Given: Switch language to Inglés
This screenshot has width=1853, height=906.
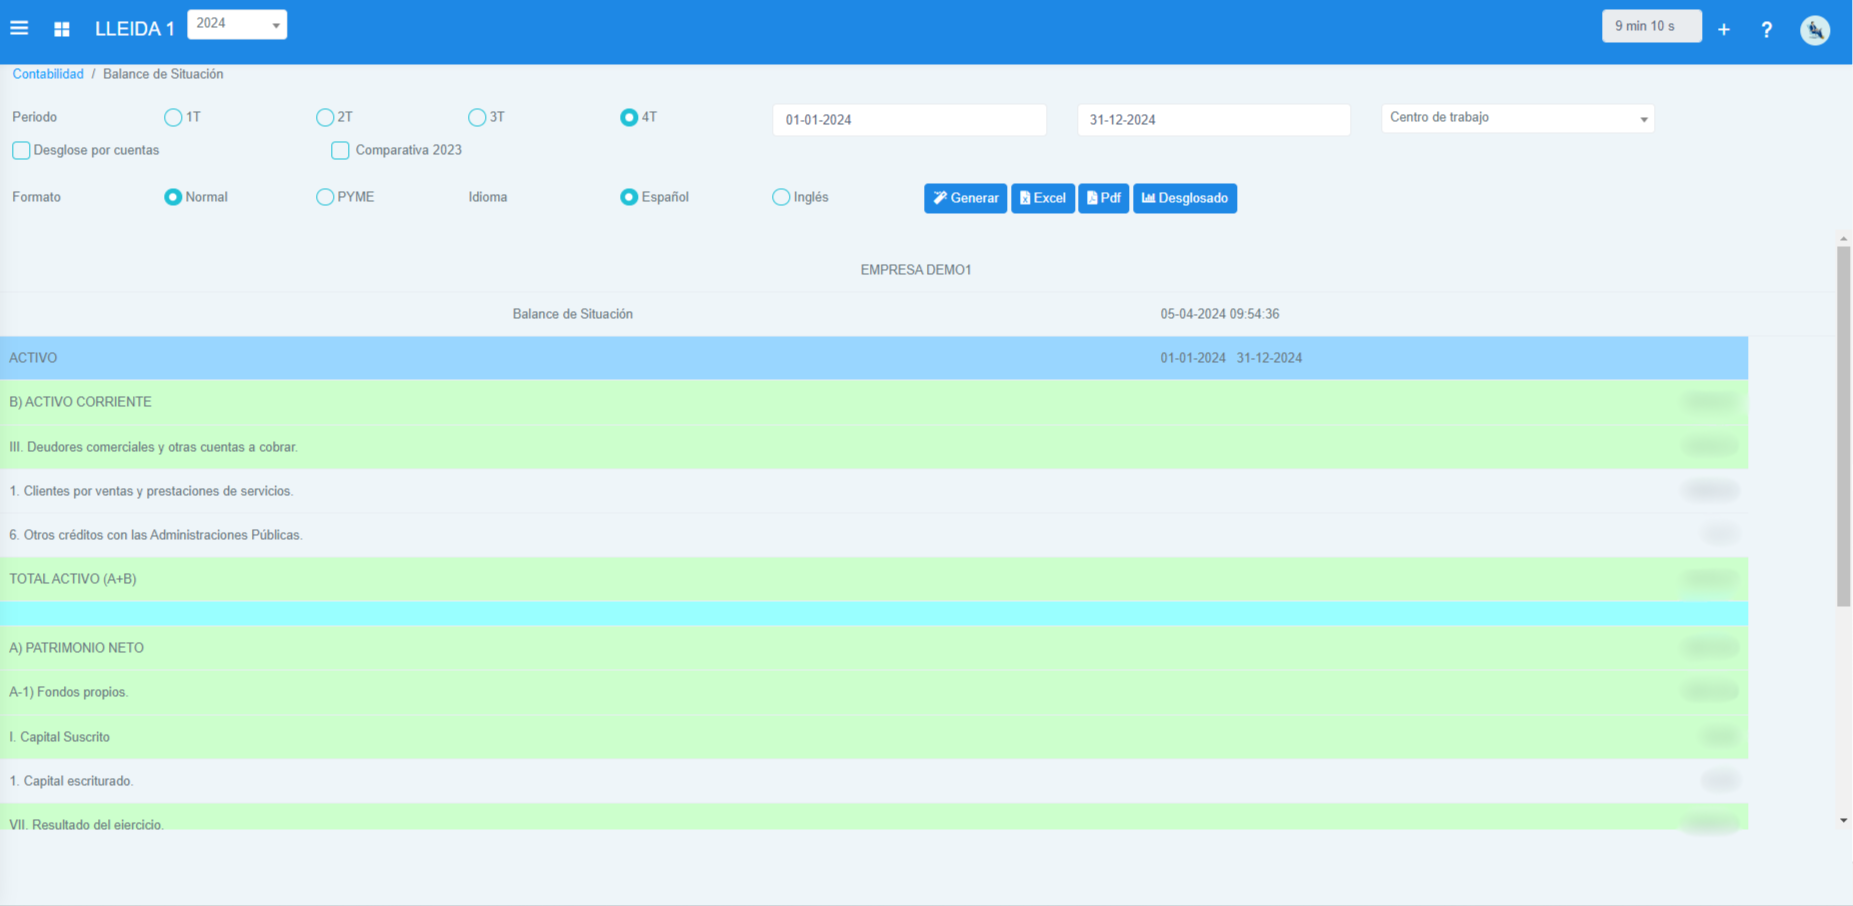Looking at the screenshot, I should point(781,197).
